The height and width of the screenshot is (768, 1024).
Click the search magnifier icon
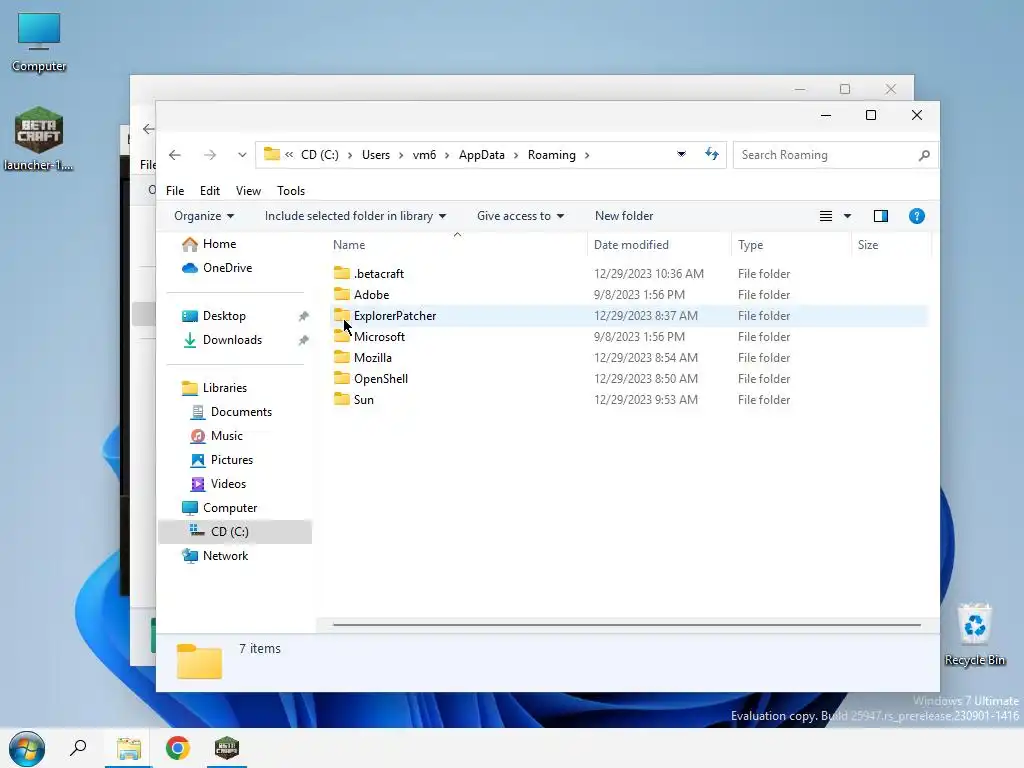[x=923, y=155]
